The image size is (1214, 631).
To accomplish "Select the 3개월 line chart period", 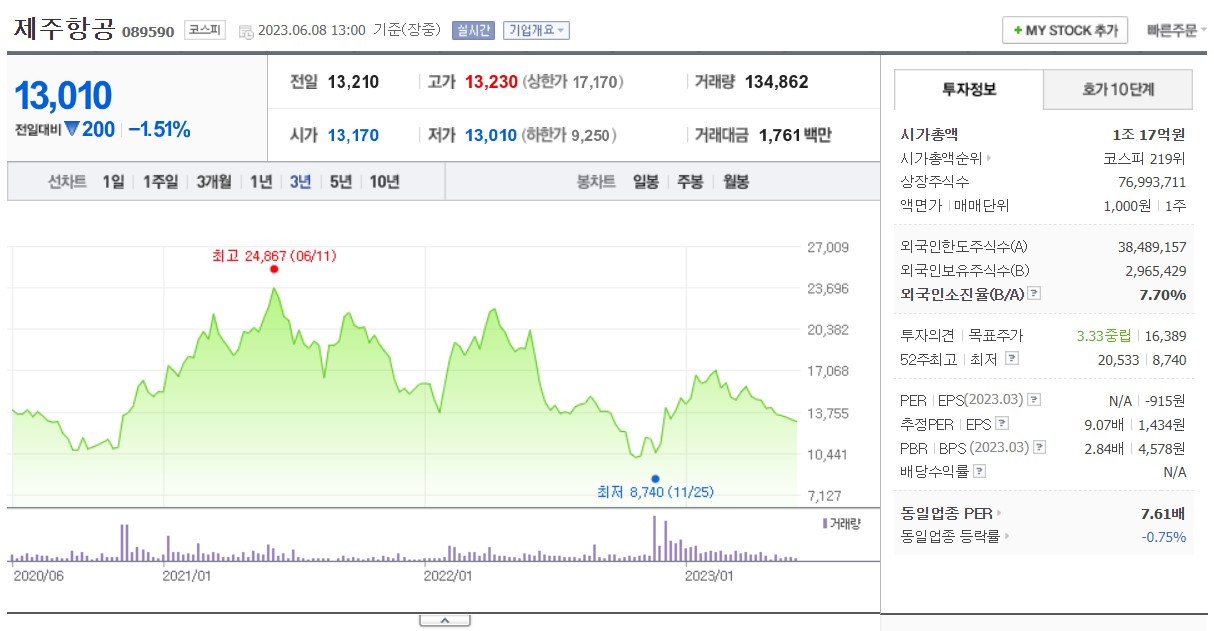I will (214, 182).
